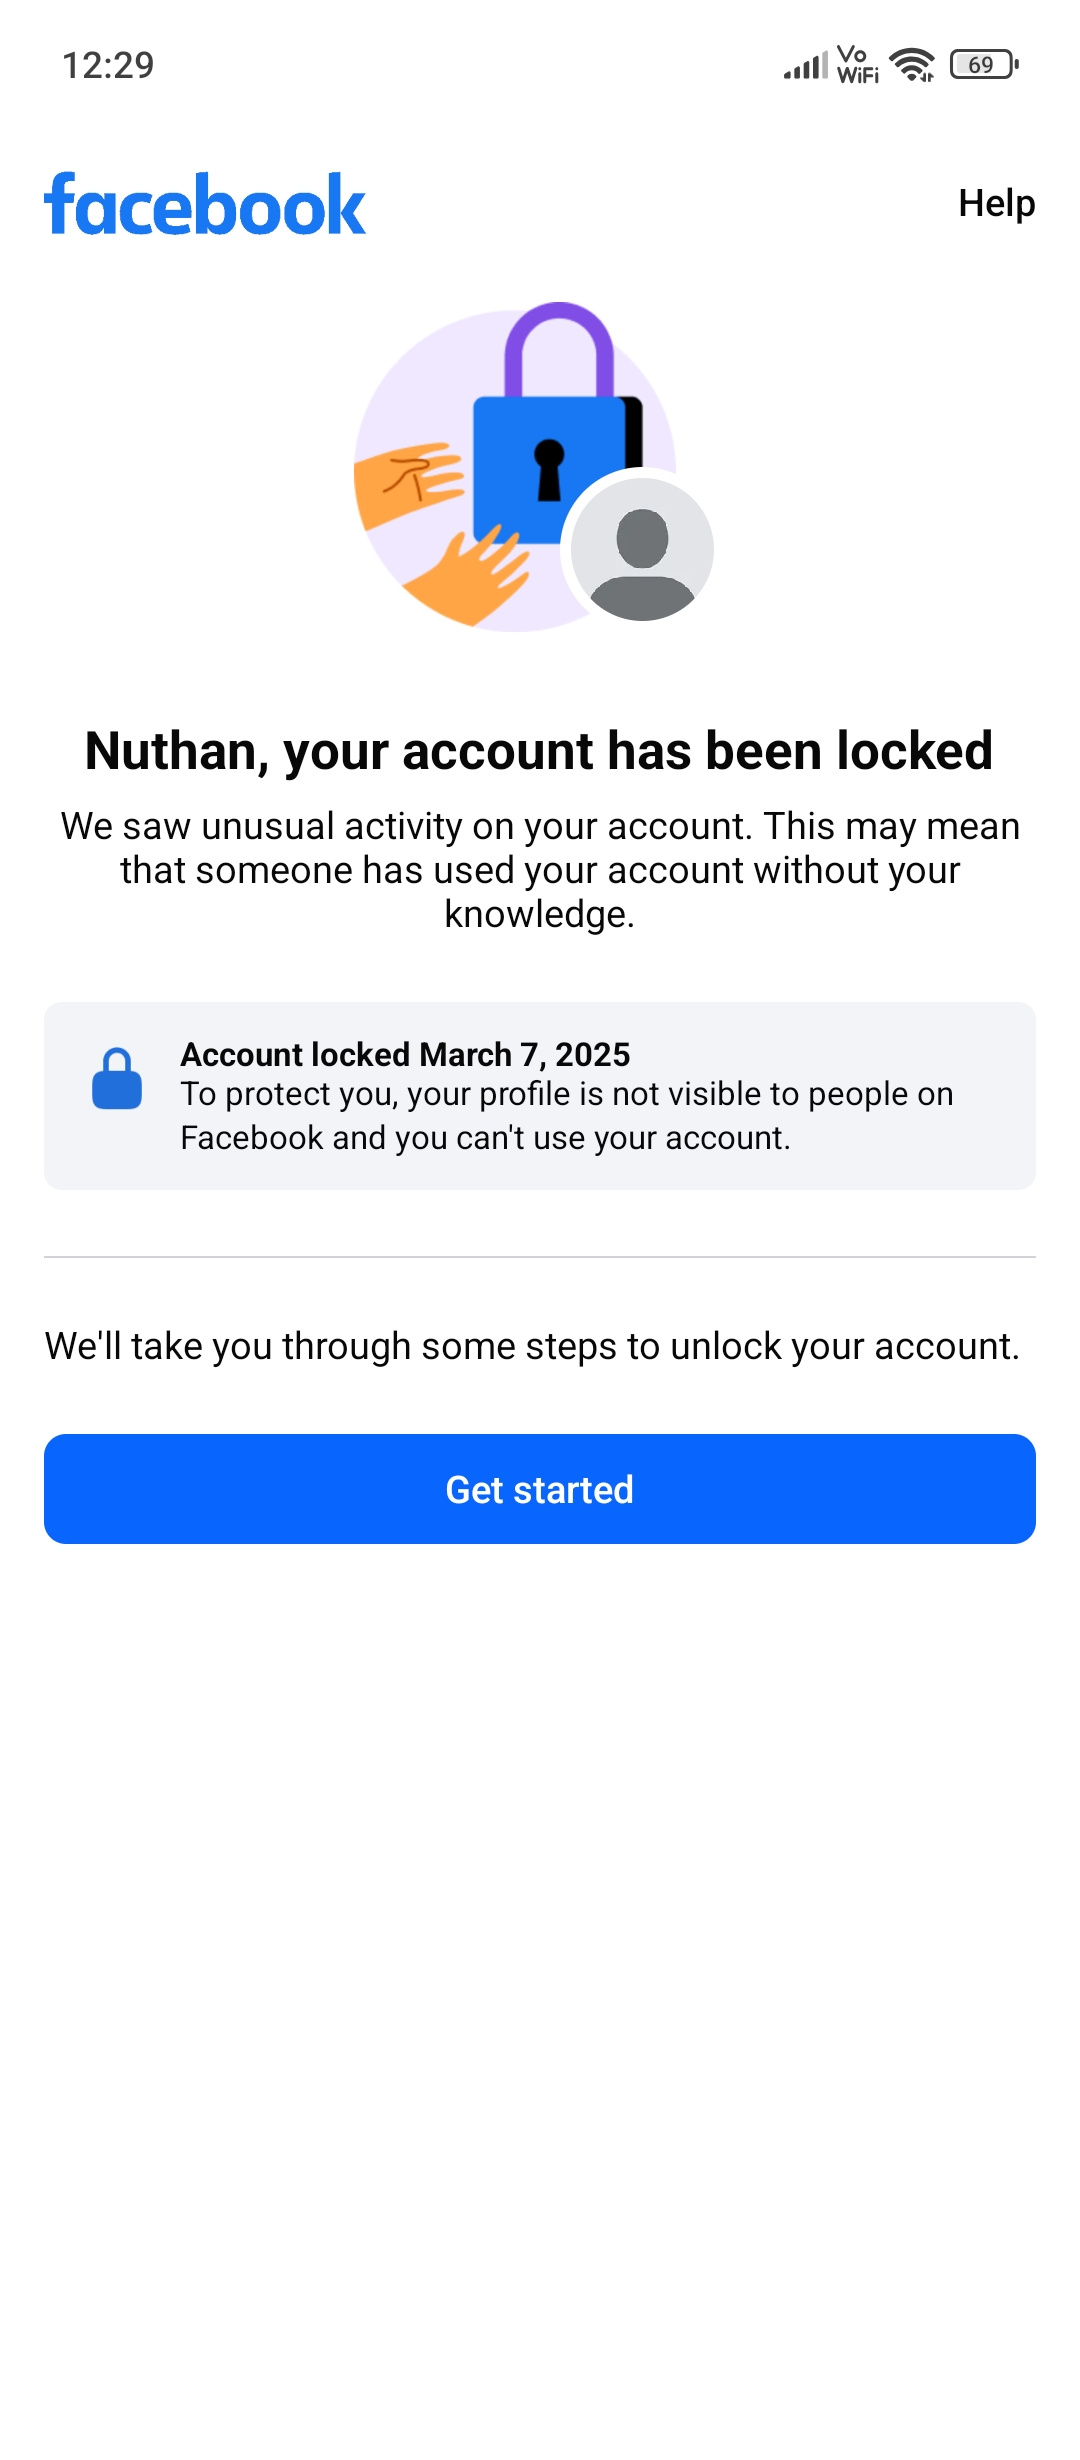The width and height of the screenshot is (1080, 2460).
Task: Tap the WiFi status icon
Action: 912,65
